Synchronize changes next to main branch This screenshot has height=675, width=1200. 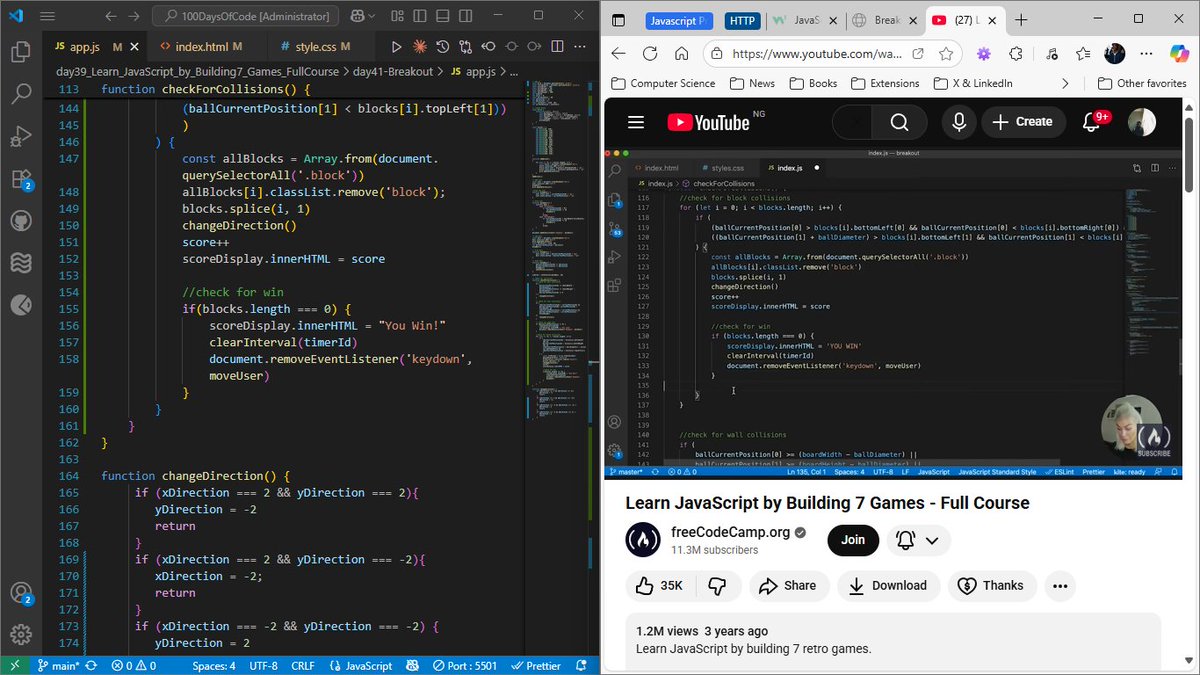91,665
